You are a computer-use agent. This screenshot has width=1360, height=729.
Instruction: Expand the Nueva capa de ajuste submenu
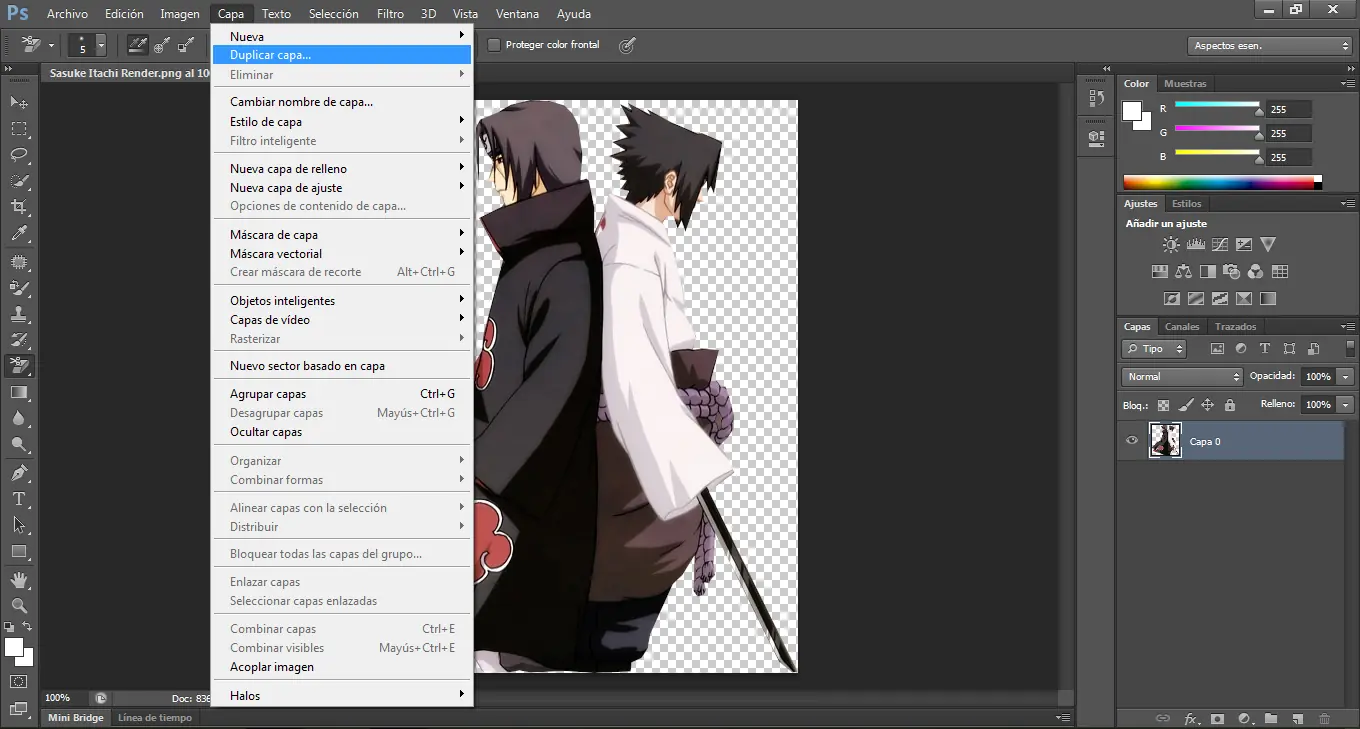click(x=342, y=187)
